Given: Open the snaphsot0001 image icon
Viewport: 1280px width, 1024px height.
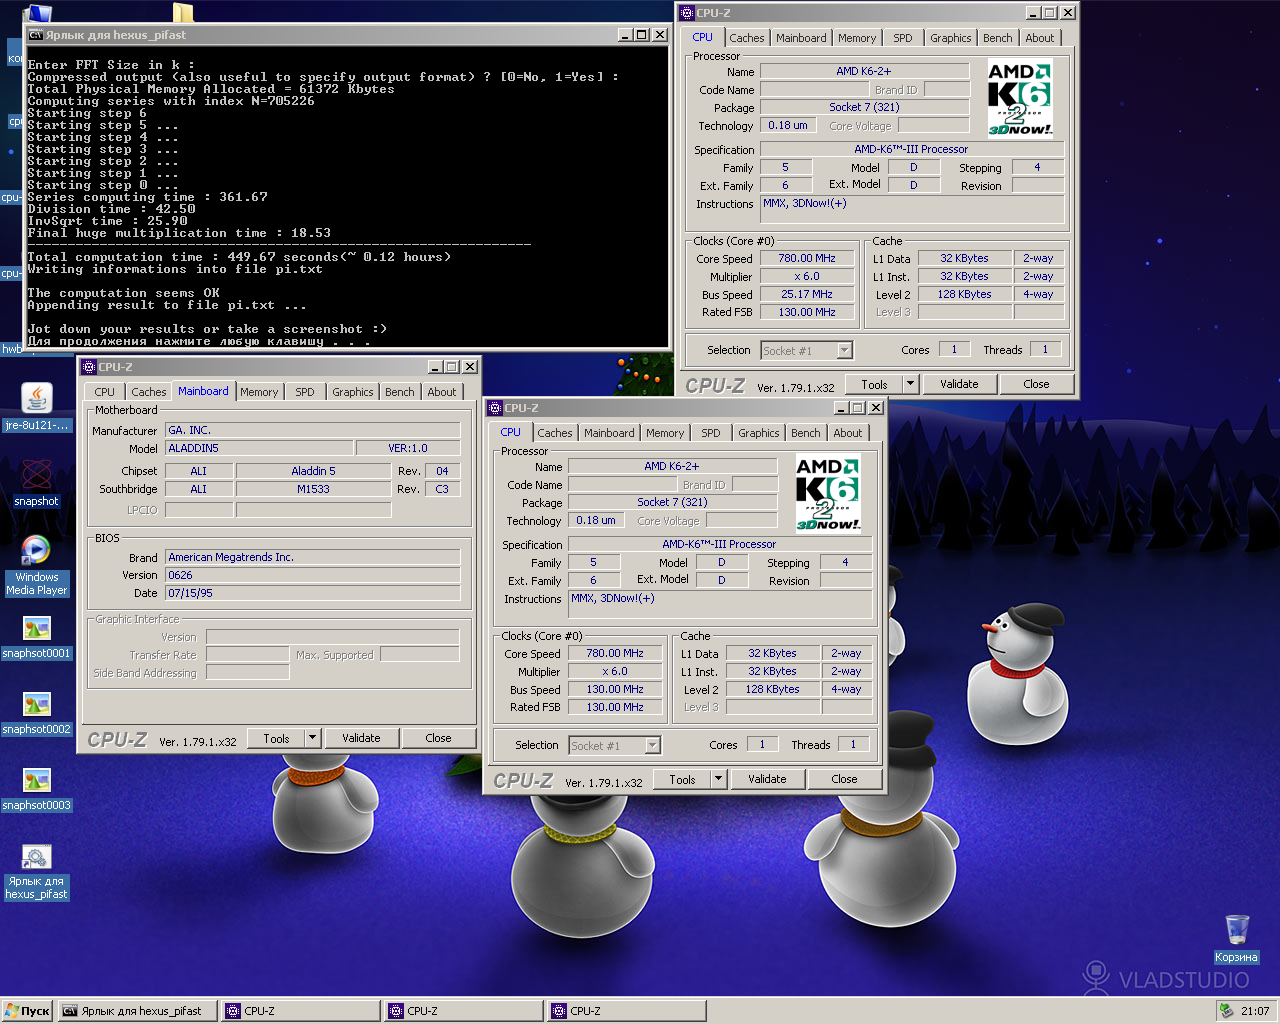Looking at the screenshot, I should click(37, 628).
